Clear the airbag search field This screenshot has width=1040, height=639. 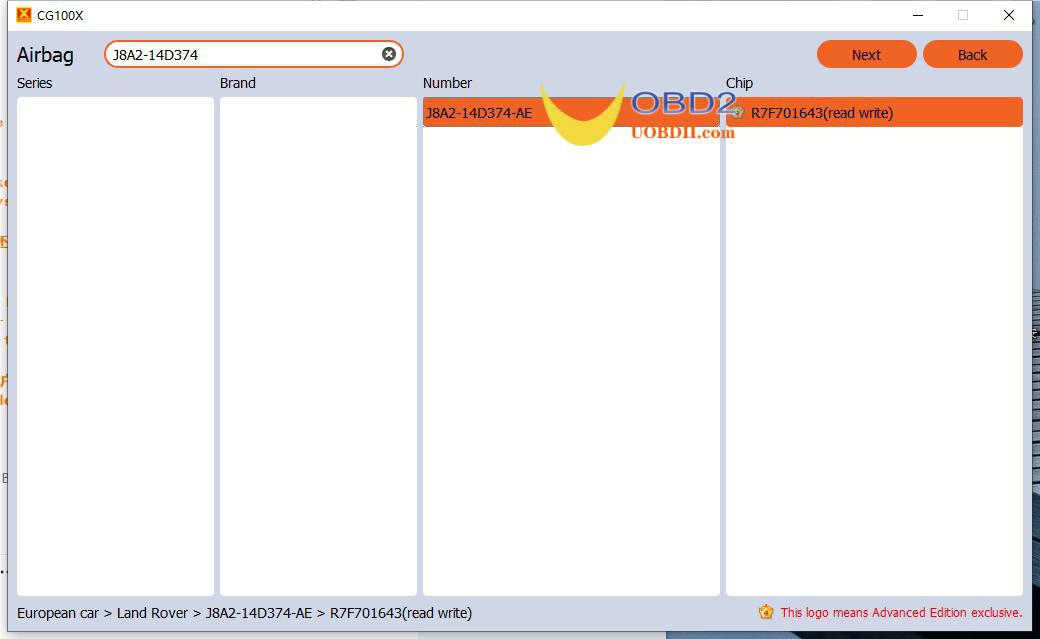(389, 54)
